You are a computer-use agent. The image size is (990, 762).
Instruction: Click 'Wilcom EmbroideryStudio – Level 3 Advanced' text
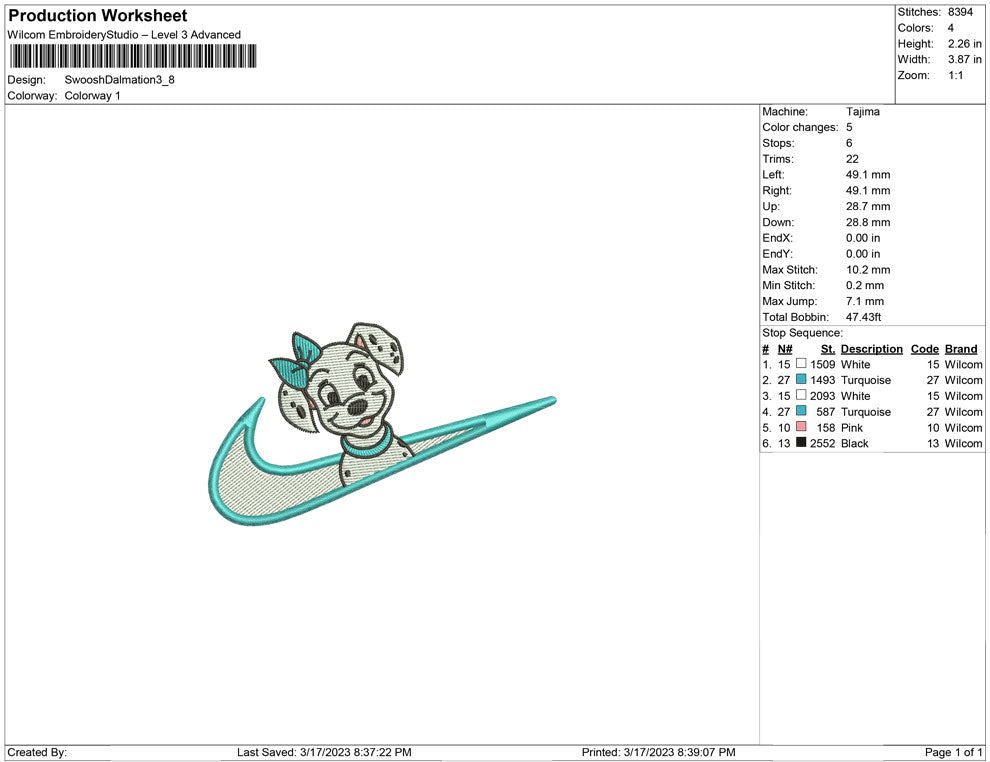124,35
